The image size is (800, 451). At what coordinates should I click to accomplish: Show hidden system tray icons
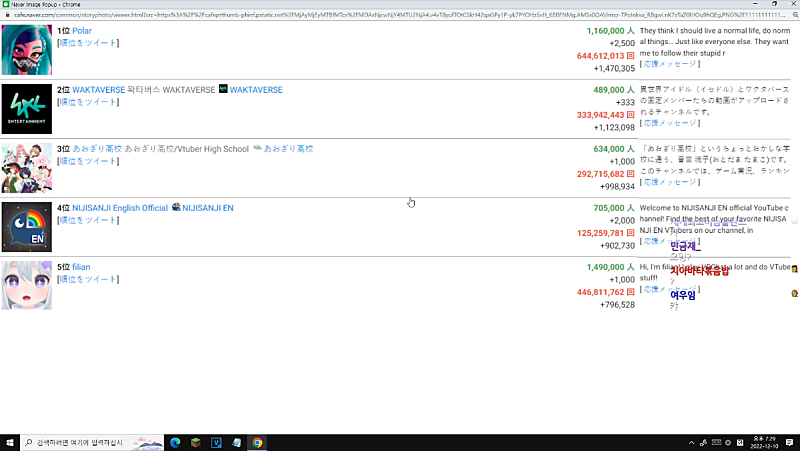coord(691,443)
